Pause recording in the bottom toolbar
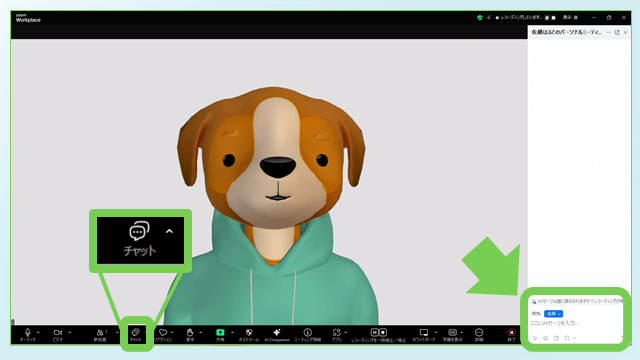The height and width of the screenshot is (360, 640). tap(374, 332)
